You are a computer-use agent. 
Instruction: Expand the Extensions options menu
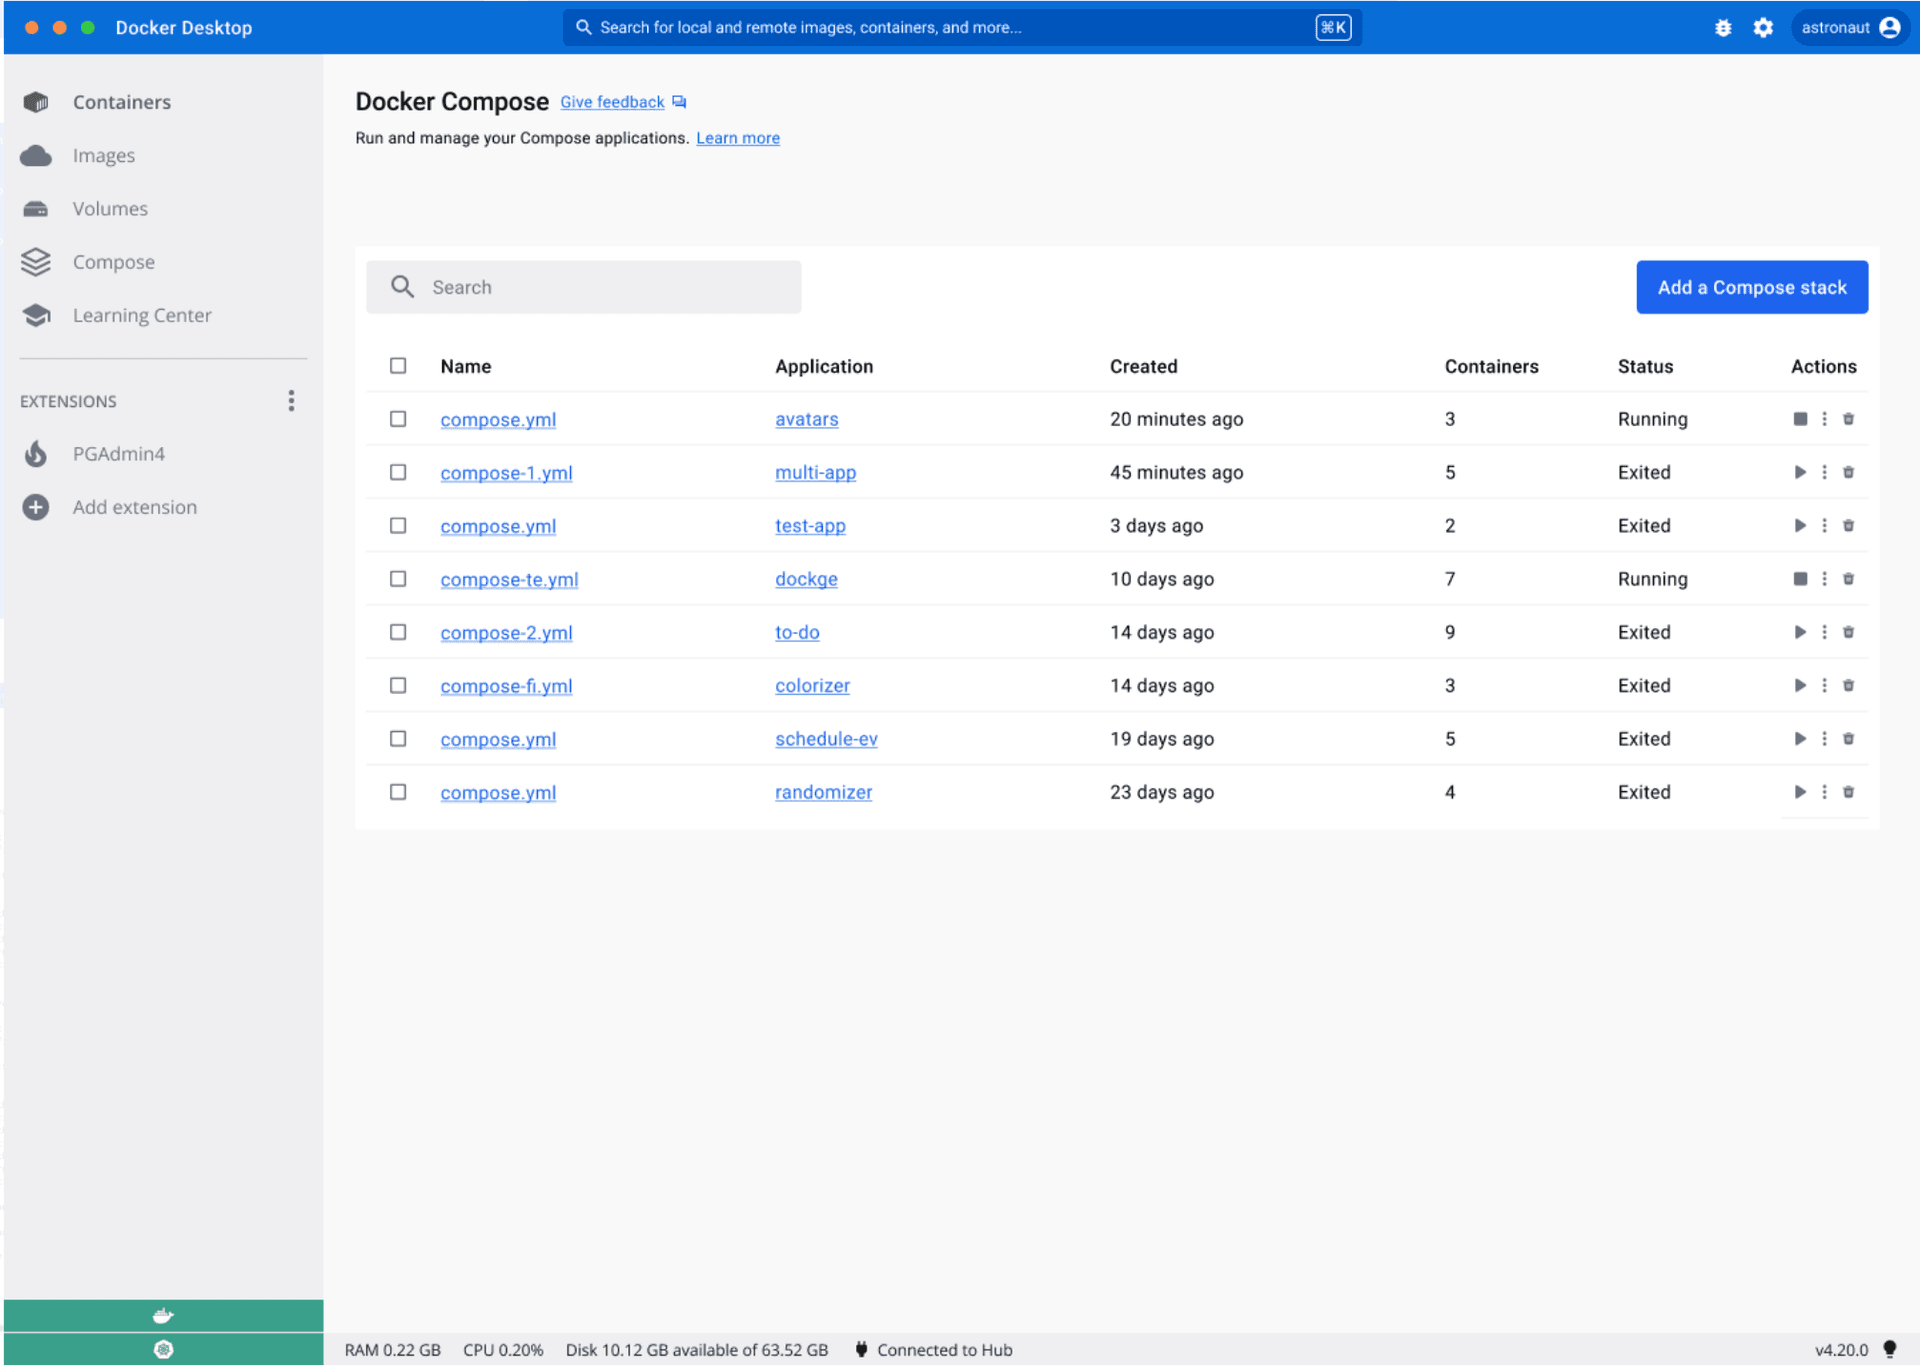tap(291, 401)
